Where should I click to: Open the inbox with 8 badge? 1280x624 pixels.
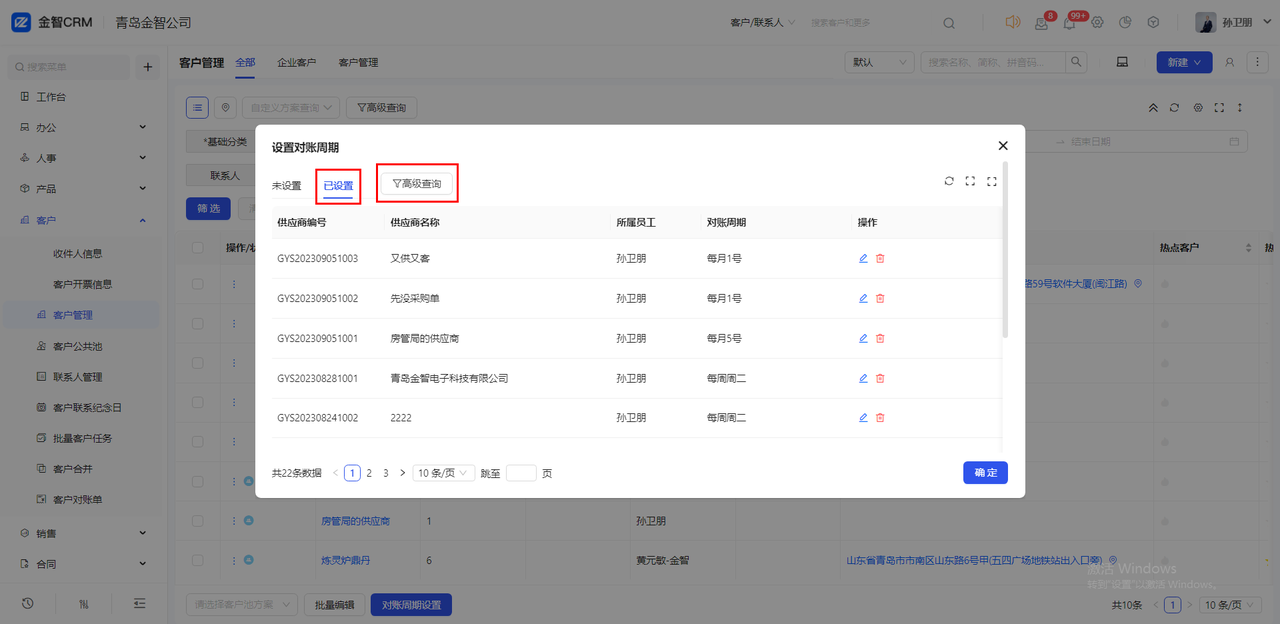(1041, 23)
